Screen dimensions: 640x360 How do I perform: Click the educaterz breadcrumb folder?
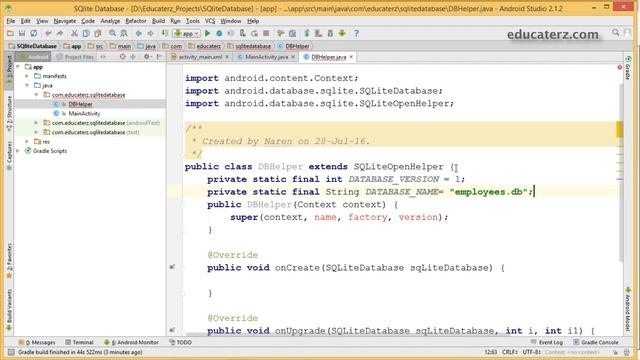point(205,46)
